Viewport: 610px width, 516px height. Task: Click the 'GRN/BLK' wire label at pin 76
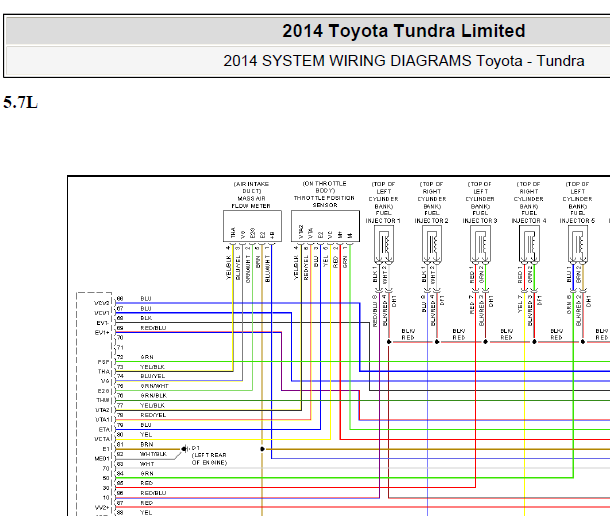click(153, 396)
